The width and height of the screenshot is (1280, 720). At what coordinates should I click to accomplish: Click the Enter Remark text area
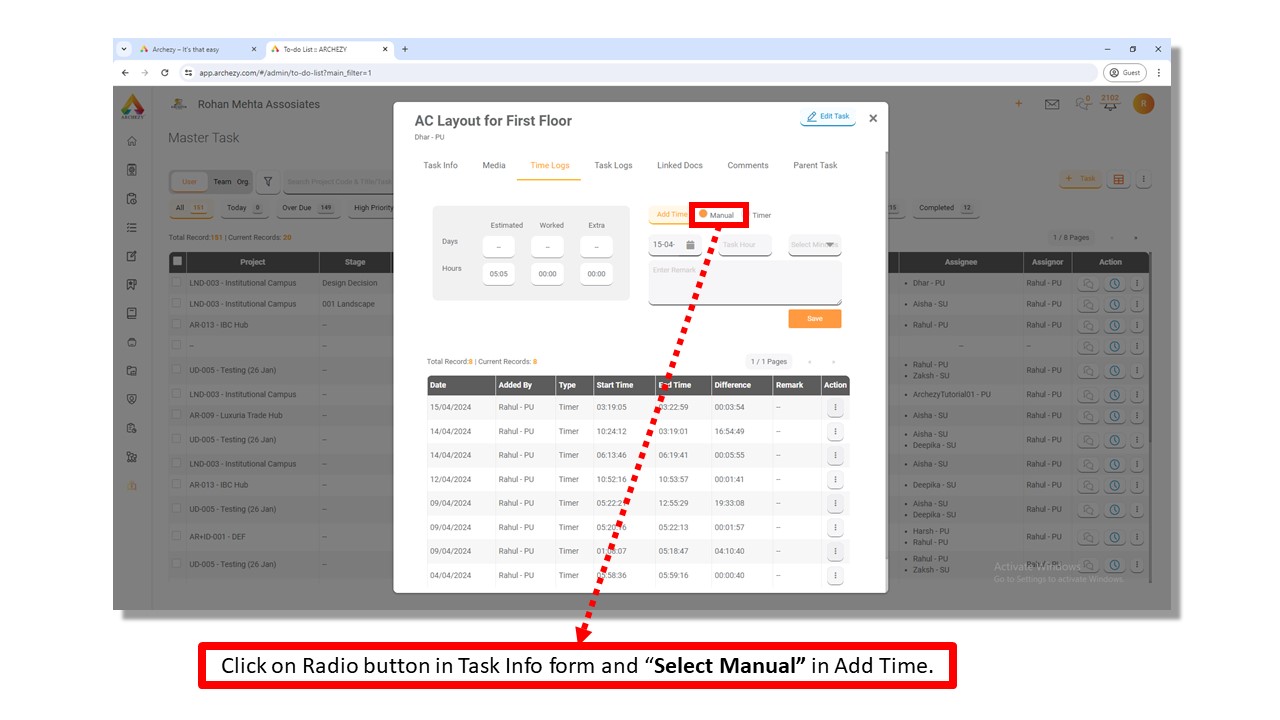tap(745, 283)
